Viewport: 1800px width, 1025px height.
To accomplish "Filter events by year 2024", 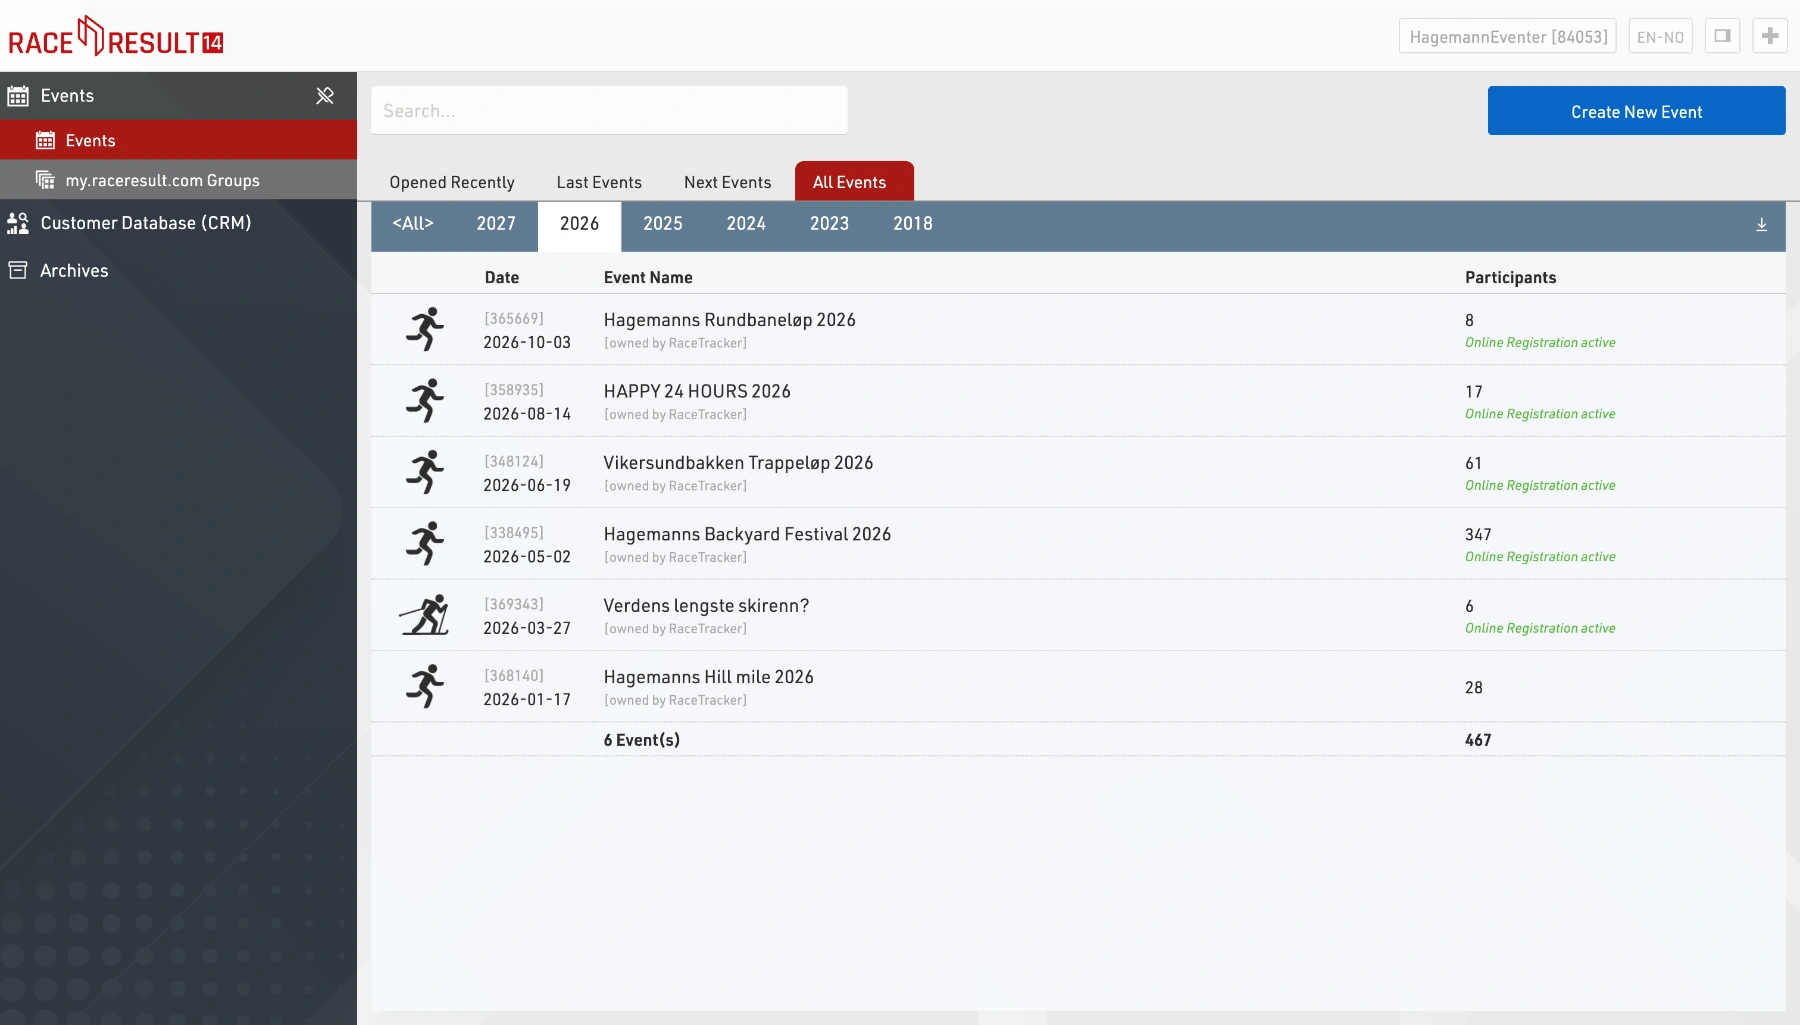I will (x=745, y=224).
